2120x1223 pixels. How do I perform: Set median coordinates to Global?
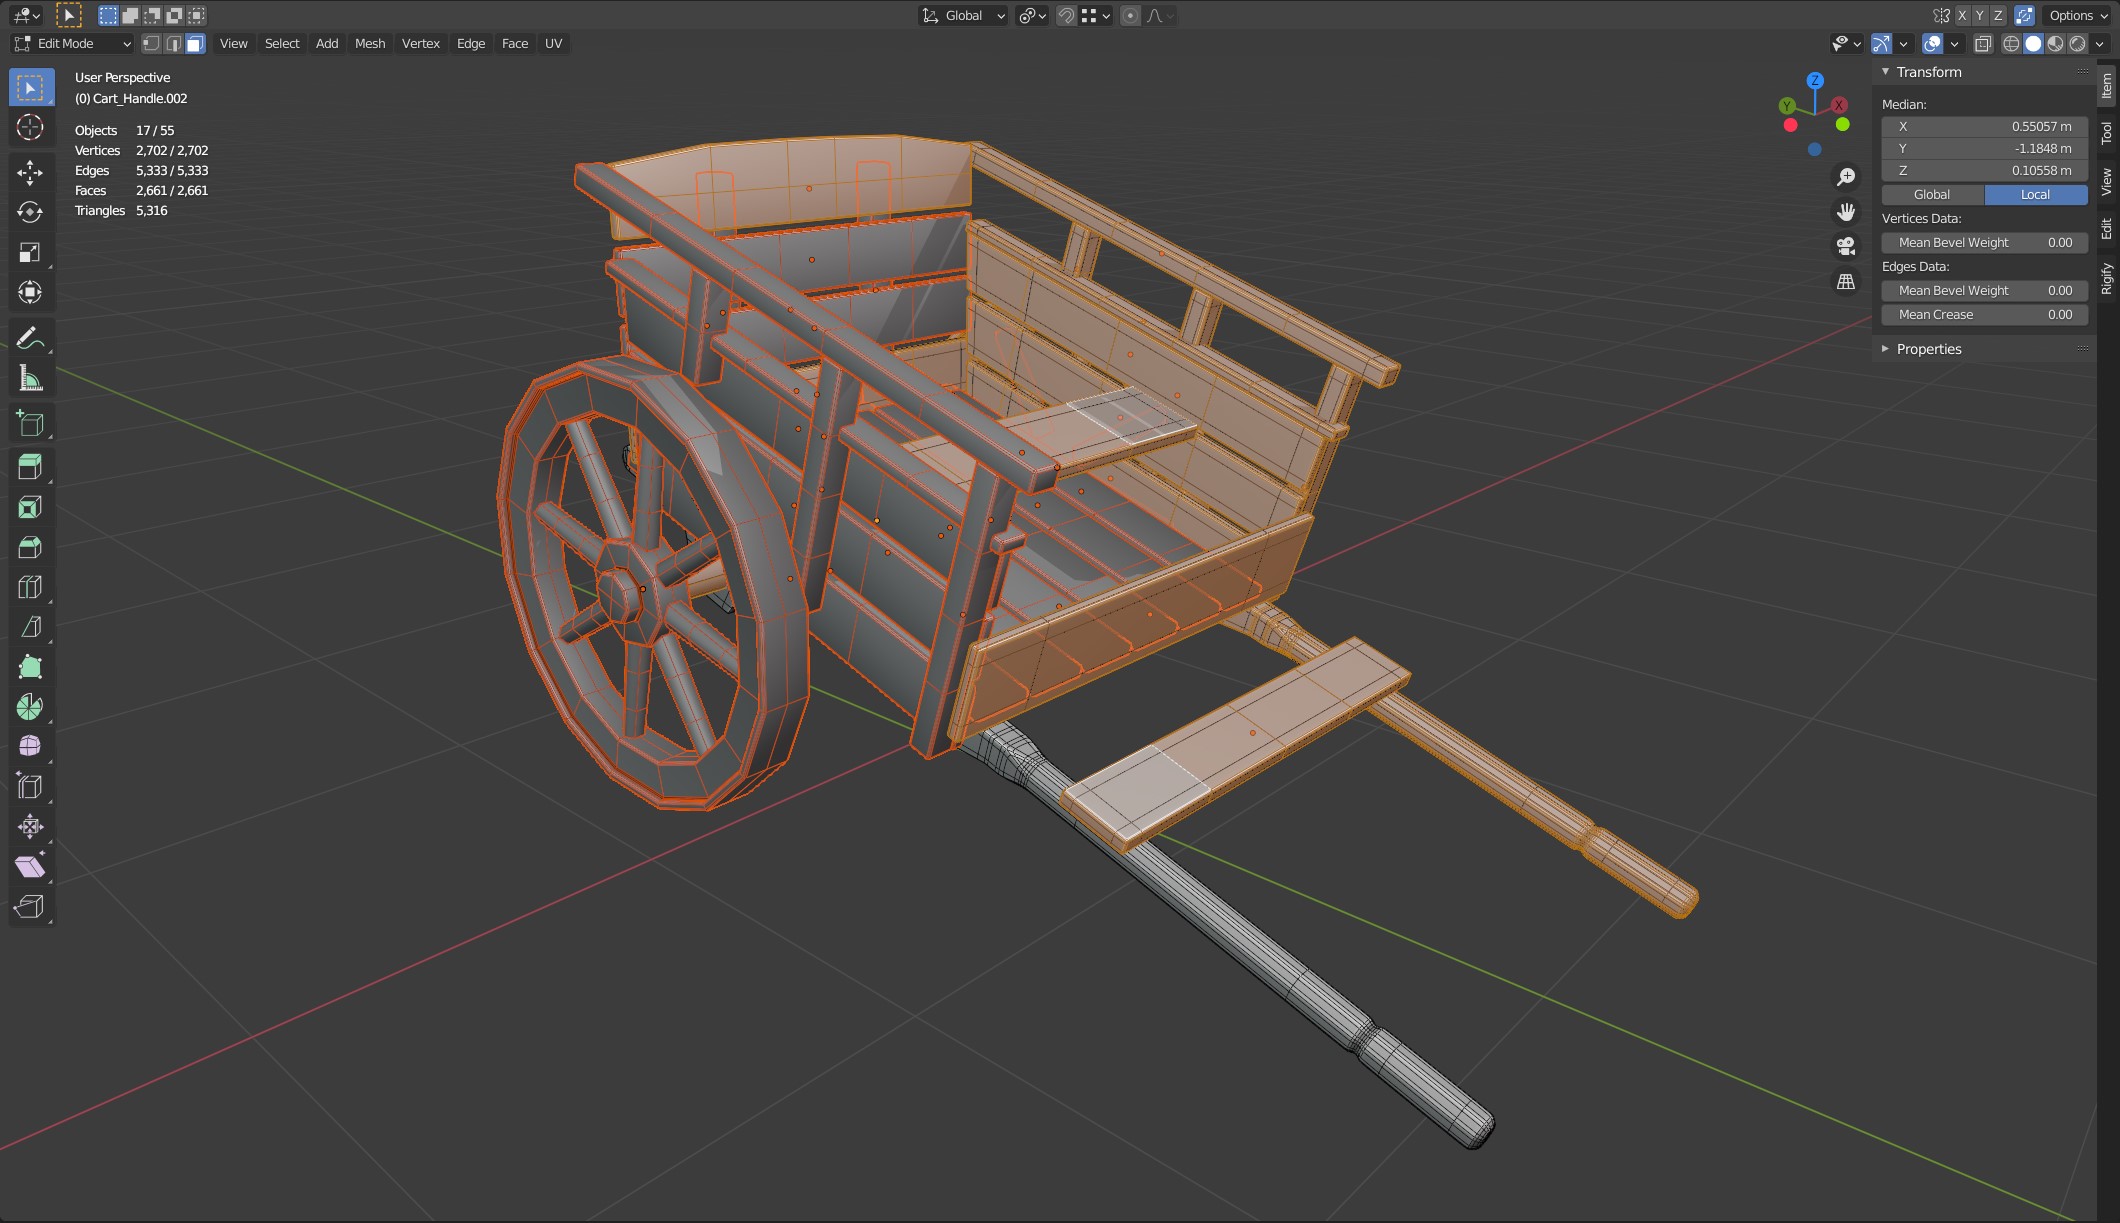point(1931,195)
